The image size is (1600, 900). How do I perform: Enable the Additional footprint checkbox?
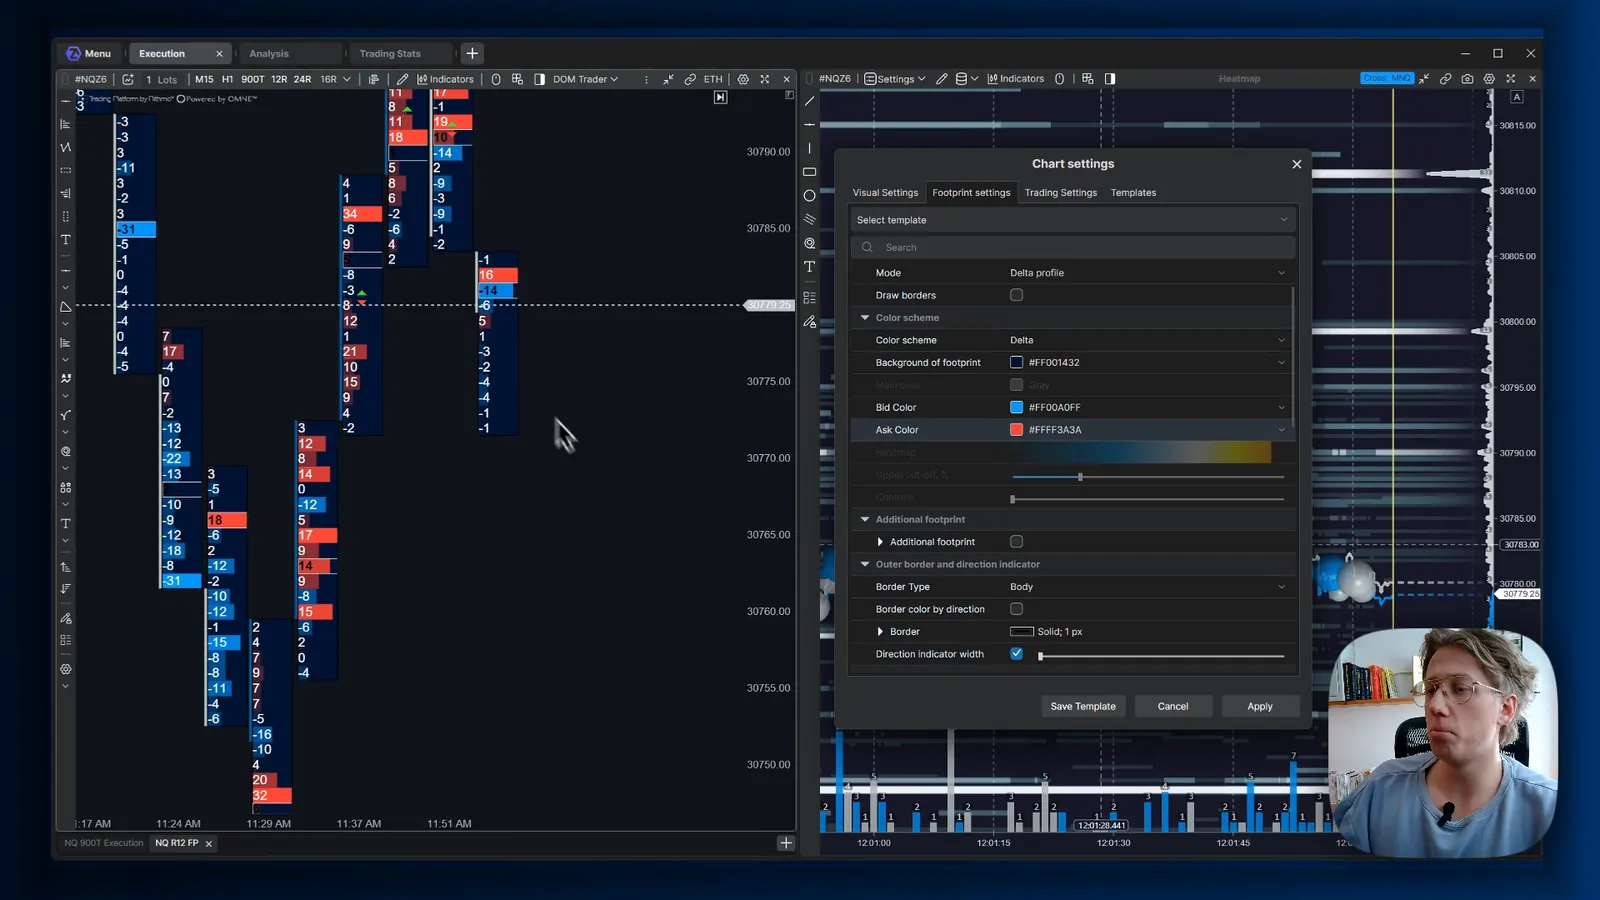pos(1016,542)
